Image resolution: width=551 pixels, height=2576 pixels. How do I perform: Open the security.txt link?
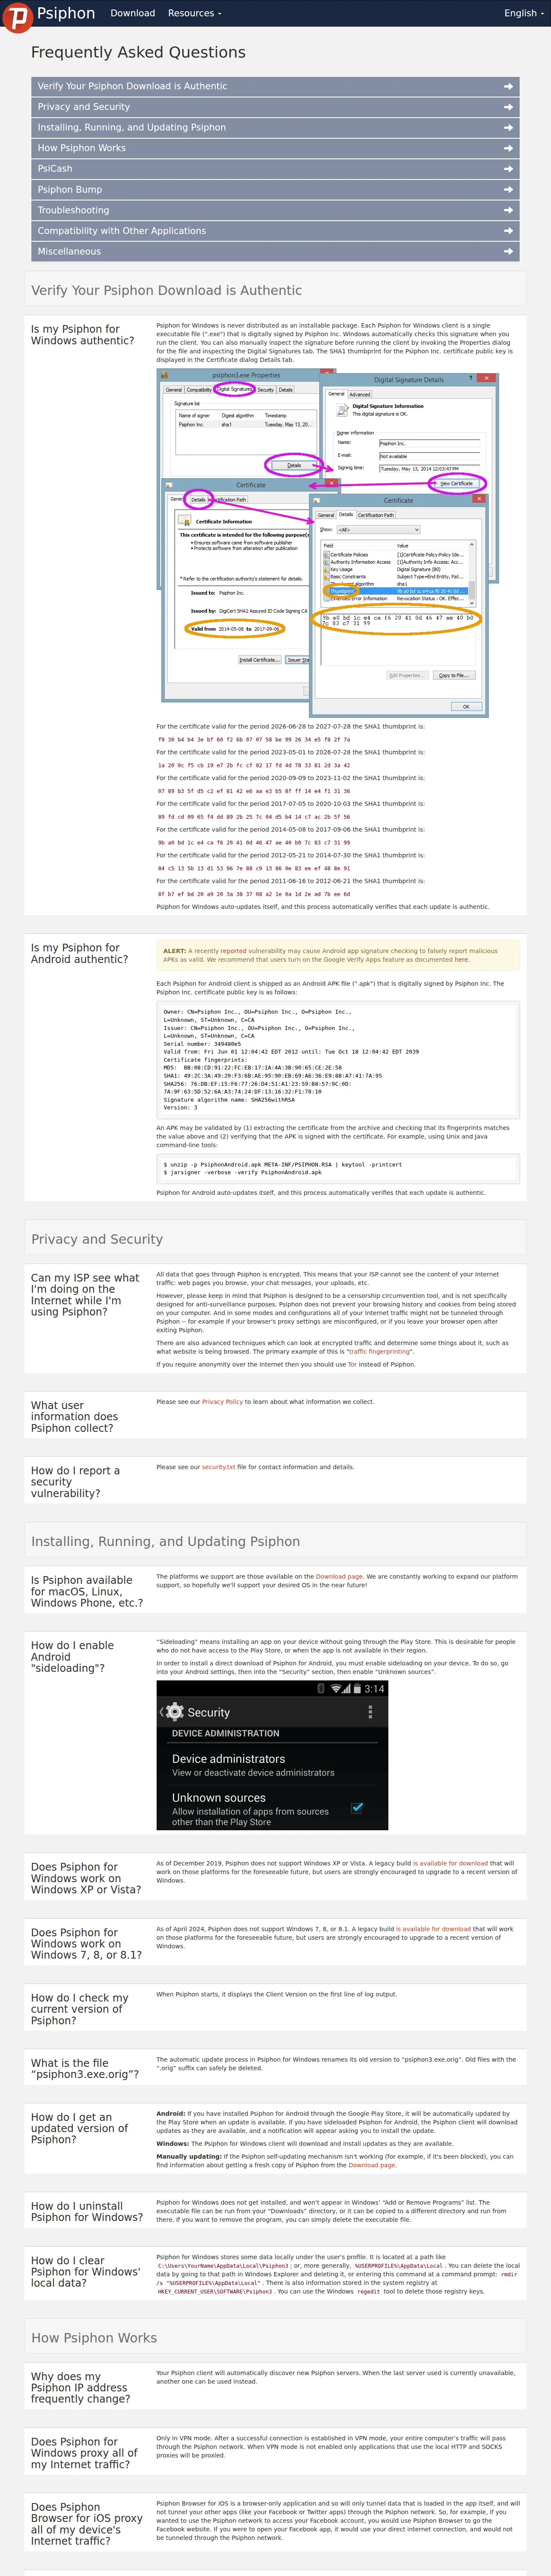[x=218, y=1467]
